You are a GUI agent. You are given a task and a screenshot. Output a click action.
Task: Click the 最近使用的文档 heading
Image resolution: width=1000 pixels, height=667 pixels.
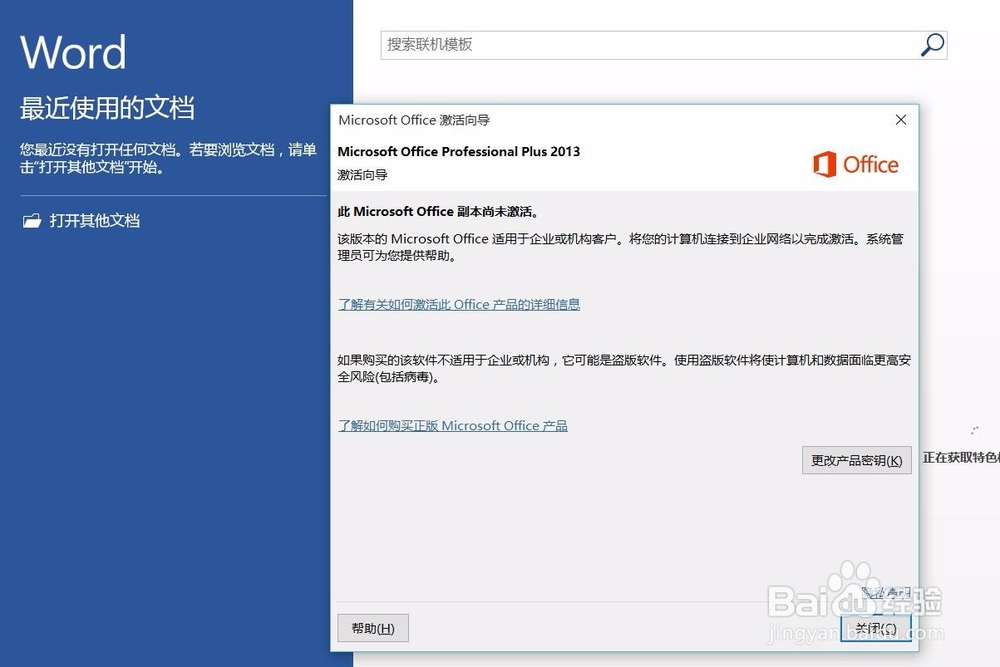tap(107, 108)
